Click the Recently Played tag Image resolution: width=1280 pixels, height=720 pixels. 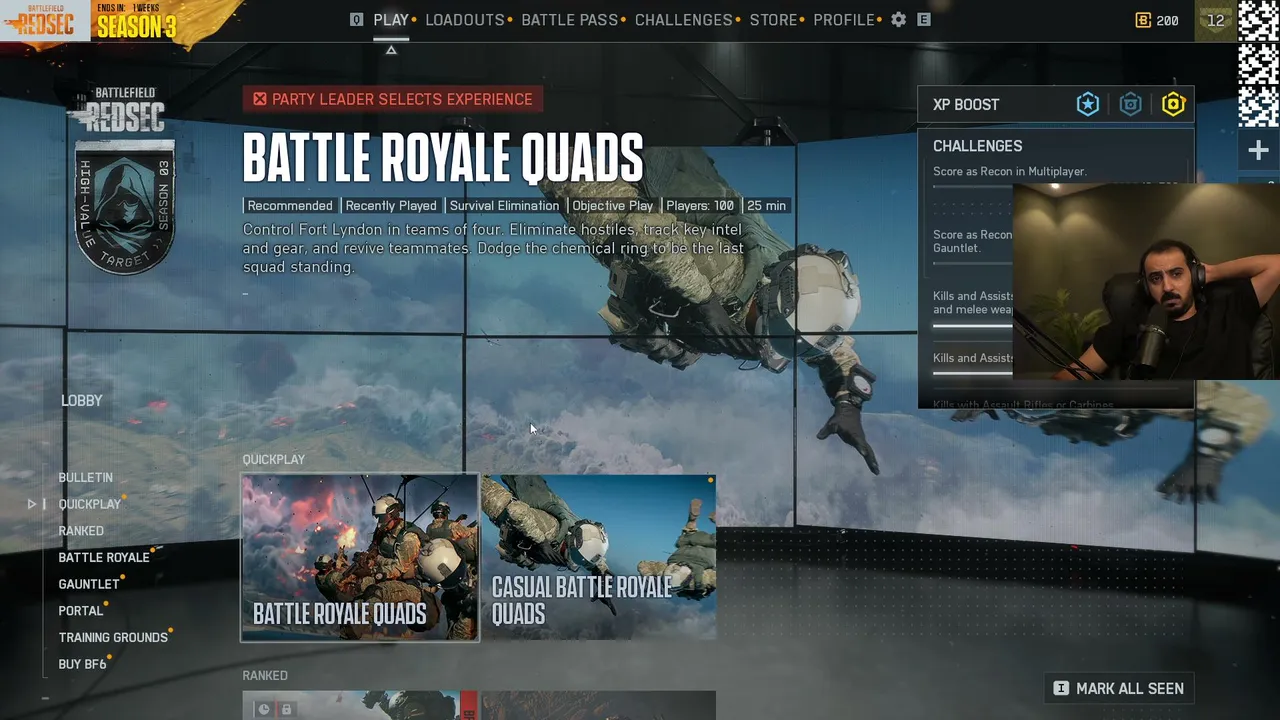tap(391, 205)
